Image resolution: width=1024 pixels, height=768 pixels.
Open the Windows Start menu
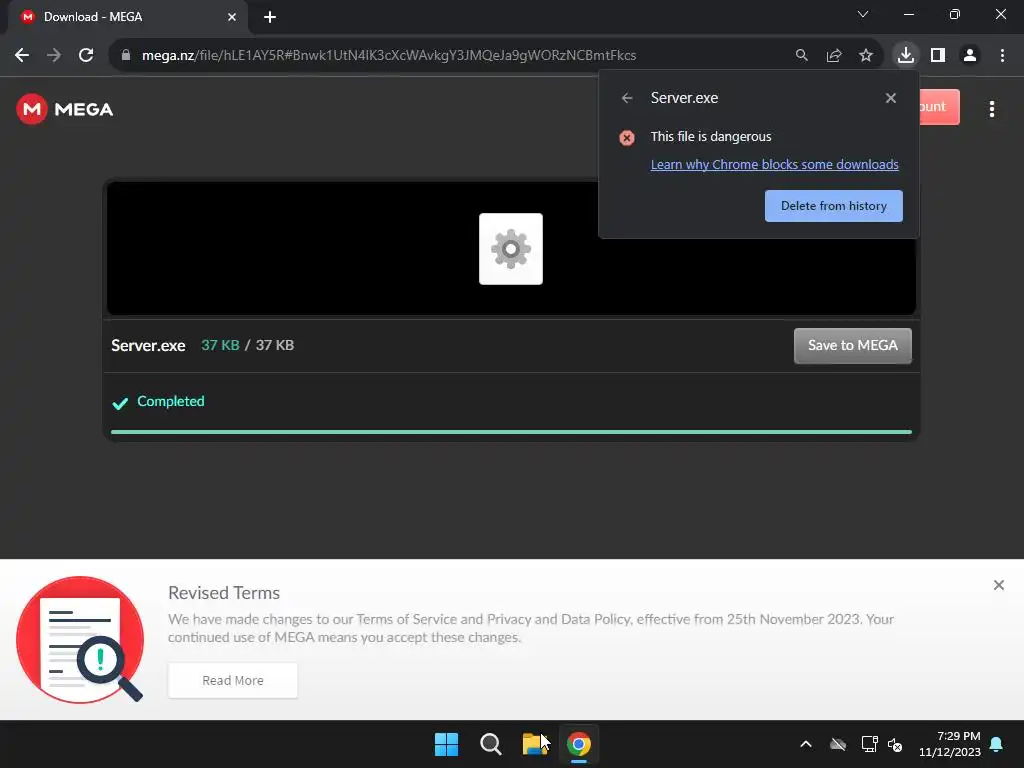(x=447, y=744)
